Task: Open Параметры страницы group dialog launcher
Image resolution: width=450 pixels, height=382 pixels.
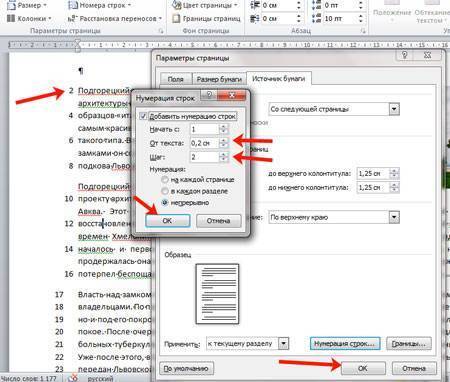Action: pos(161,31)
